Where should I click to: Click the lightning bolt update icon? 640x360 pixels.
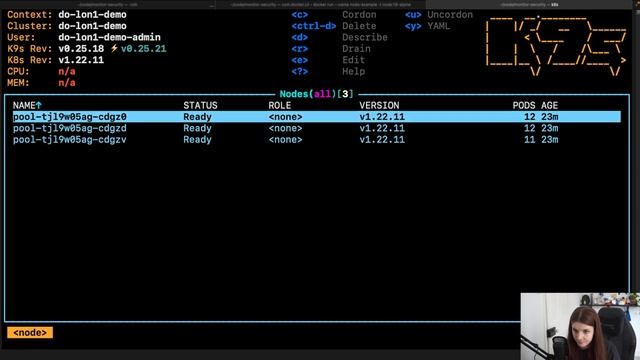click(x=114, y=49)
